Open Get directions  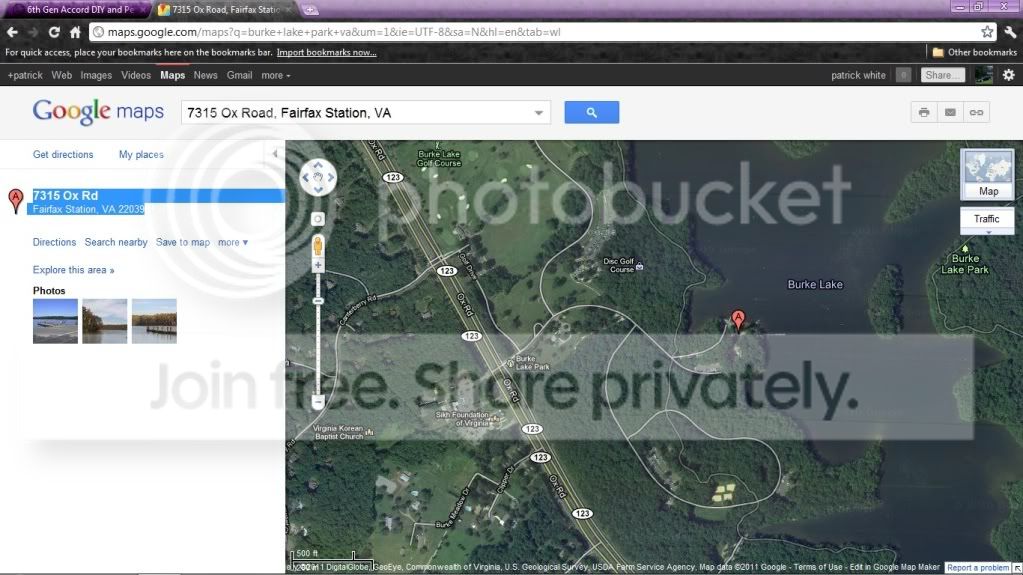coord(63,155)
